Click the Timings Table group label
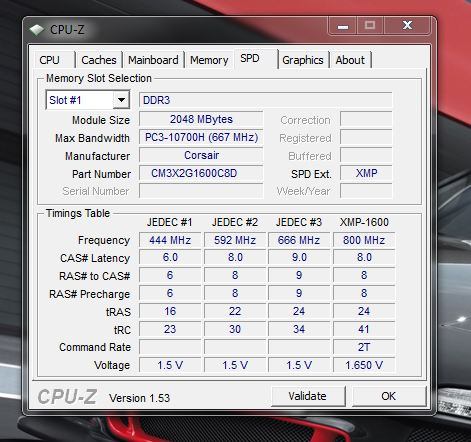The width and height of the screenshot is (471, 442). click(78, 213)
